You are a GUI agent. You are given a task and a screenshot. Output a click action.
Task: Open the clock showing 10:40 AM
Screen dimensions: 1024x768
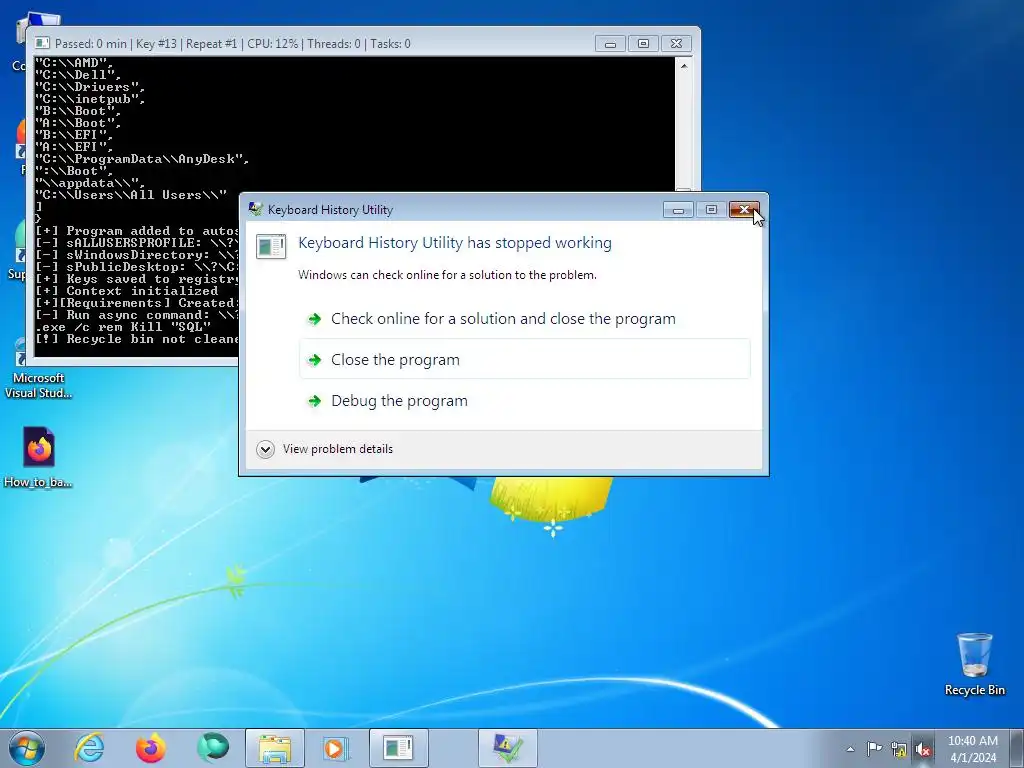tap(973, 749)
